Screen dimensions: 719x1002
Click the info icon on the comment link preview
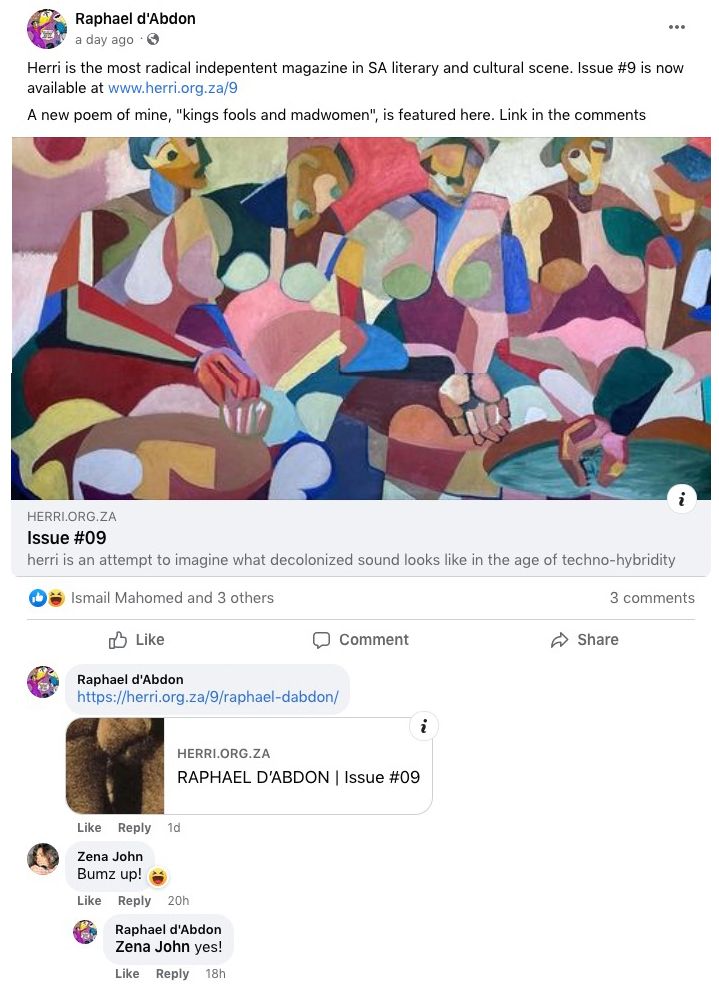tap(423, 727)
